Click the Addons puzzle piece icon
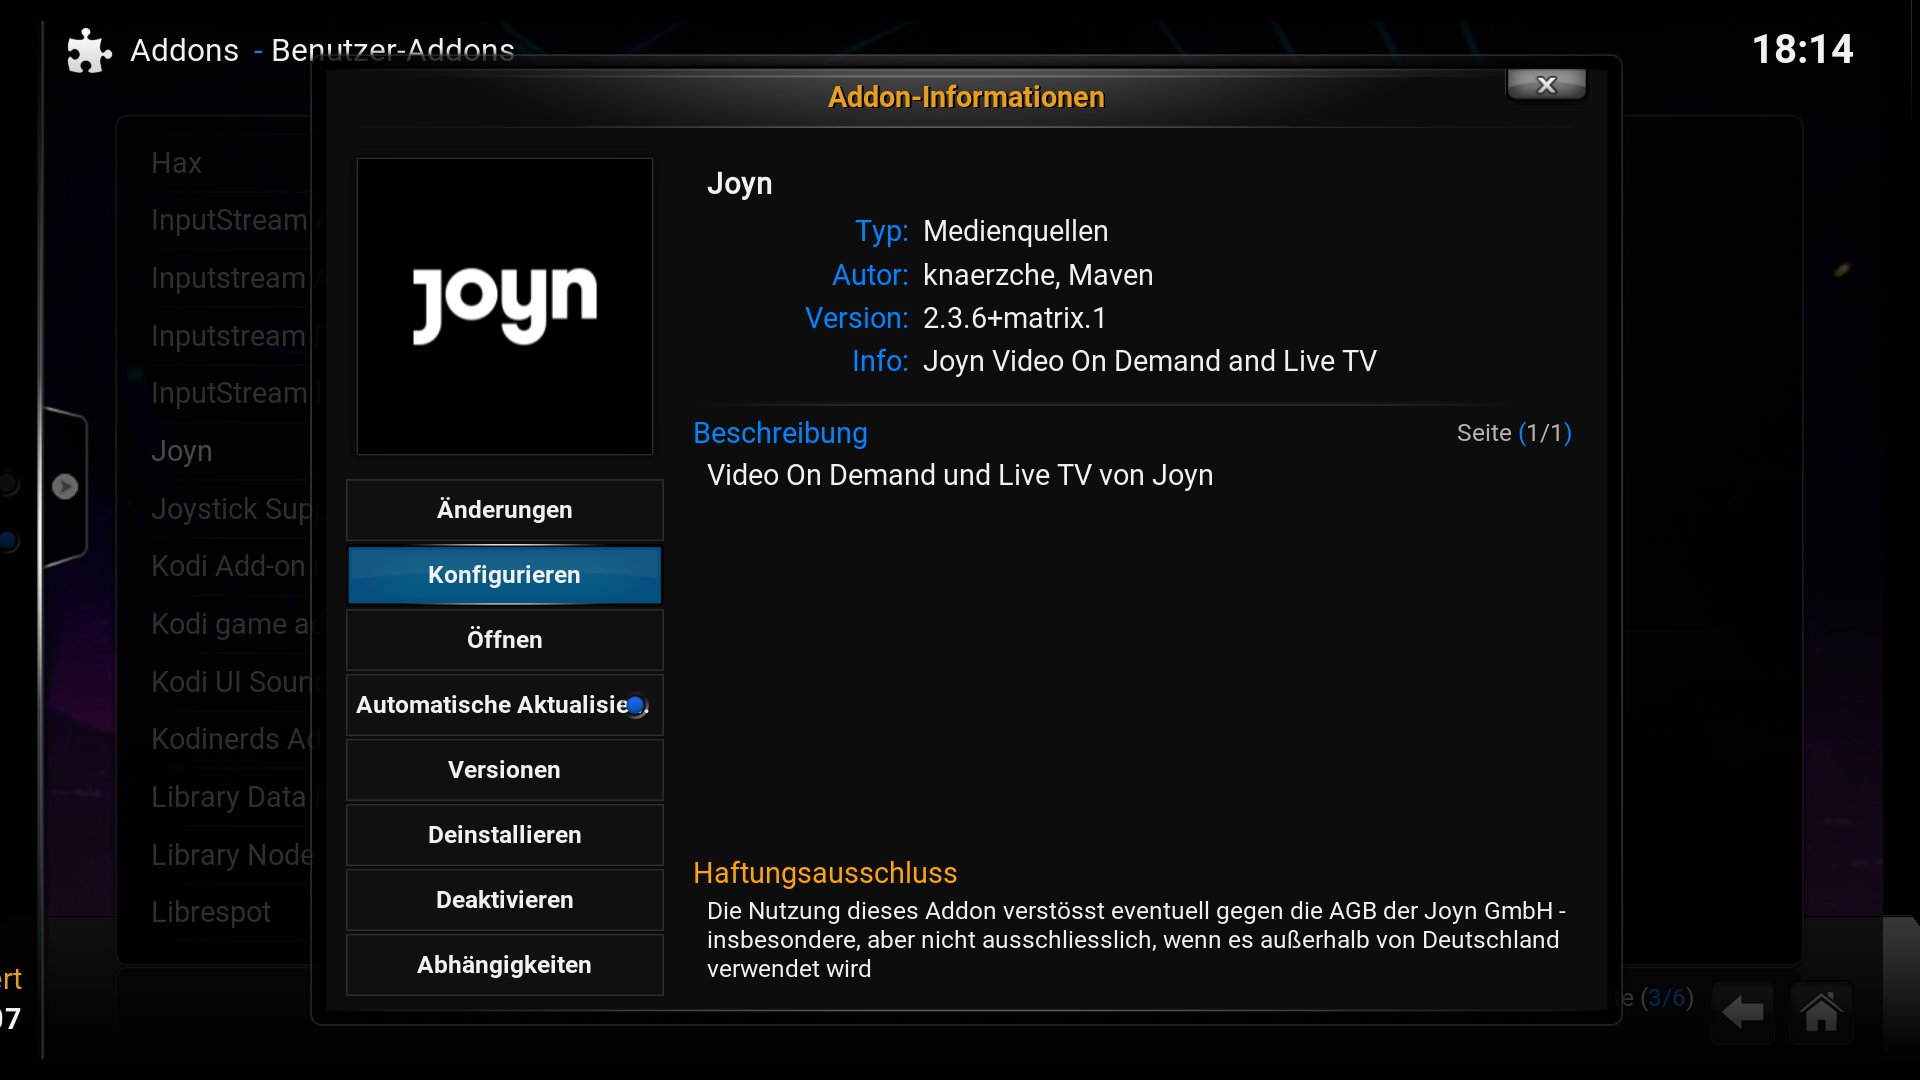This screenshot has width=1920, height=1080. [89, 50]
